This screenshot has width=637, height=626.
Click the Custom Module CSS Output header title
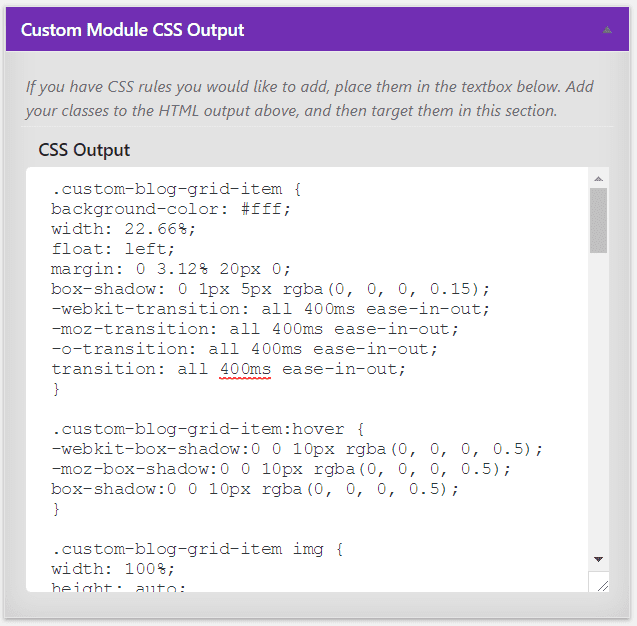[132, 30]
